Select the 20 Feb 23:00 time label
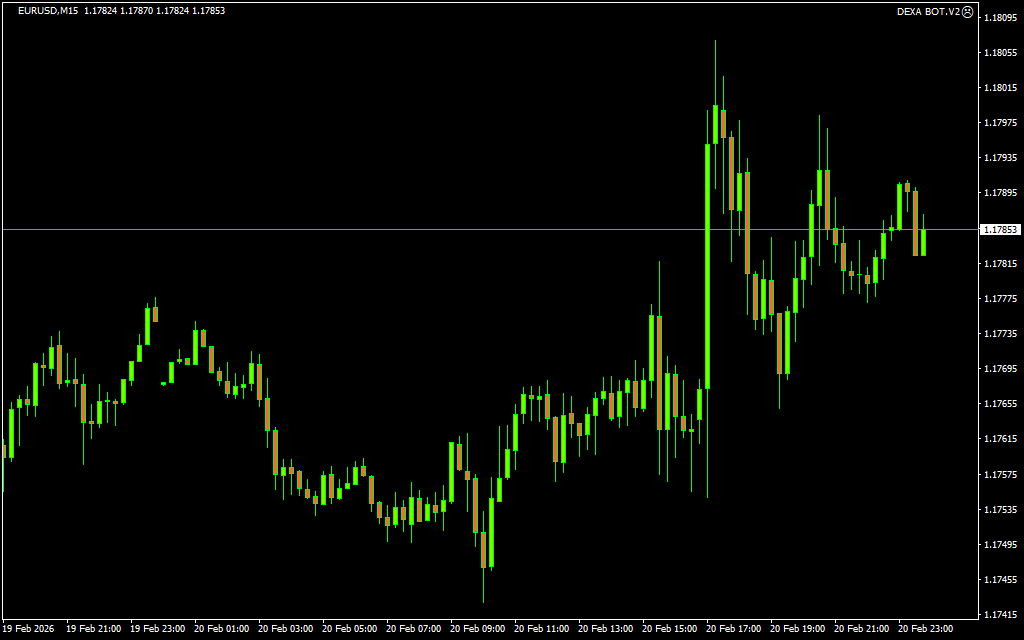This screenshot has width=1024, height=640. (x=925, y=629)
